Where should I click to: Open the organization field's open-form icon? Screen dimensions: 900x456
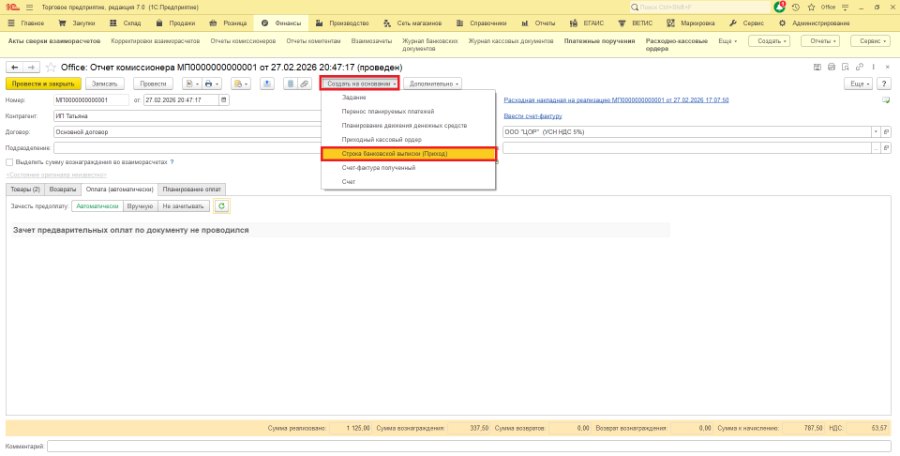pos(886,132)
